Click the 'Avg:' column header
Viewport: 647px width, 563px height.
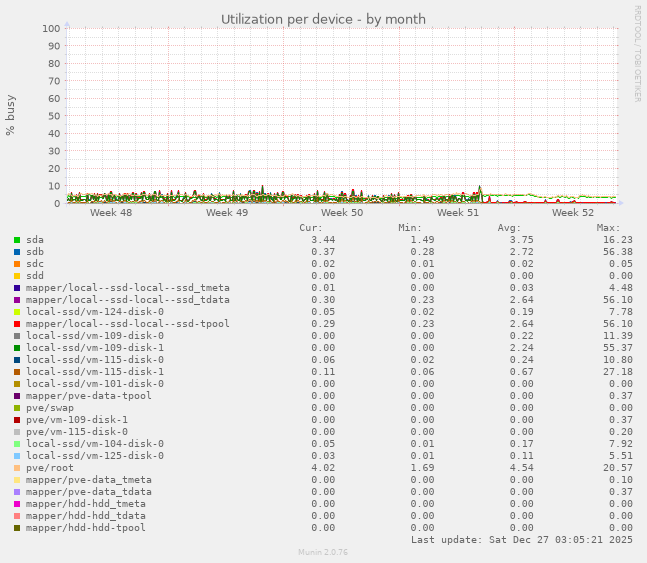point(509,228)
